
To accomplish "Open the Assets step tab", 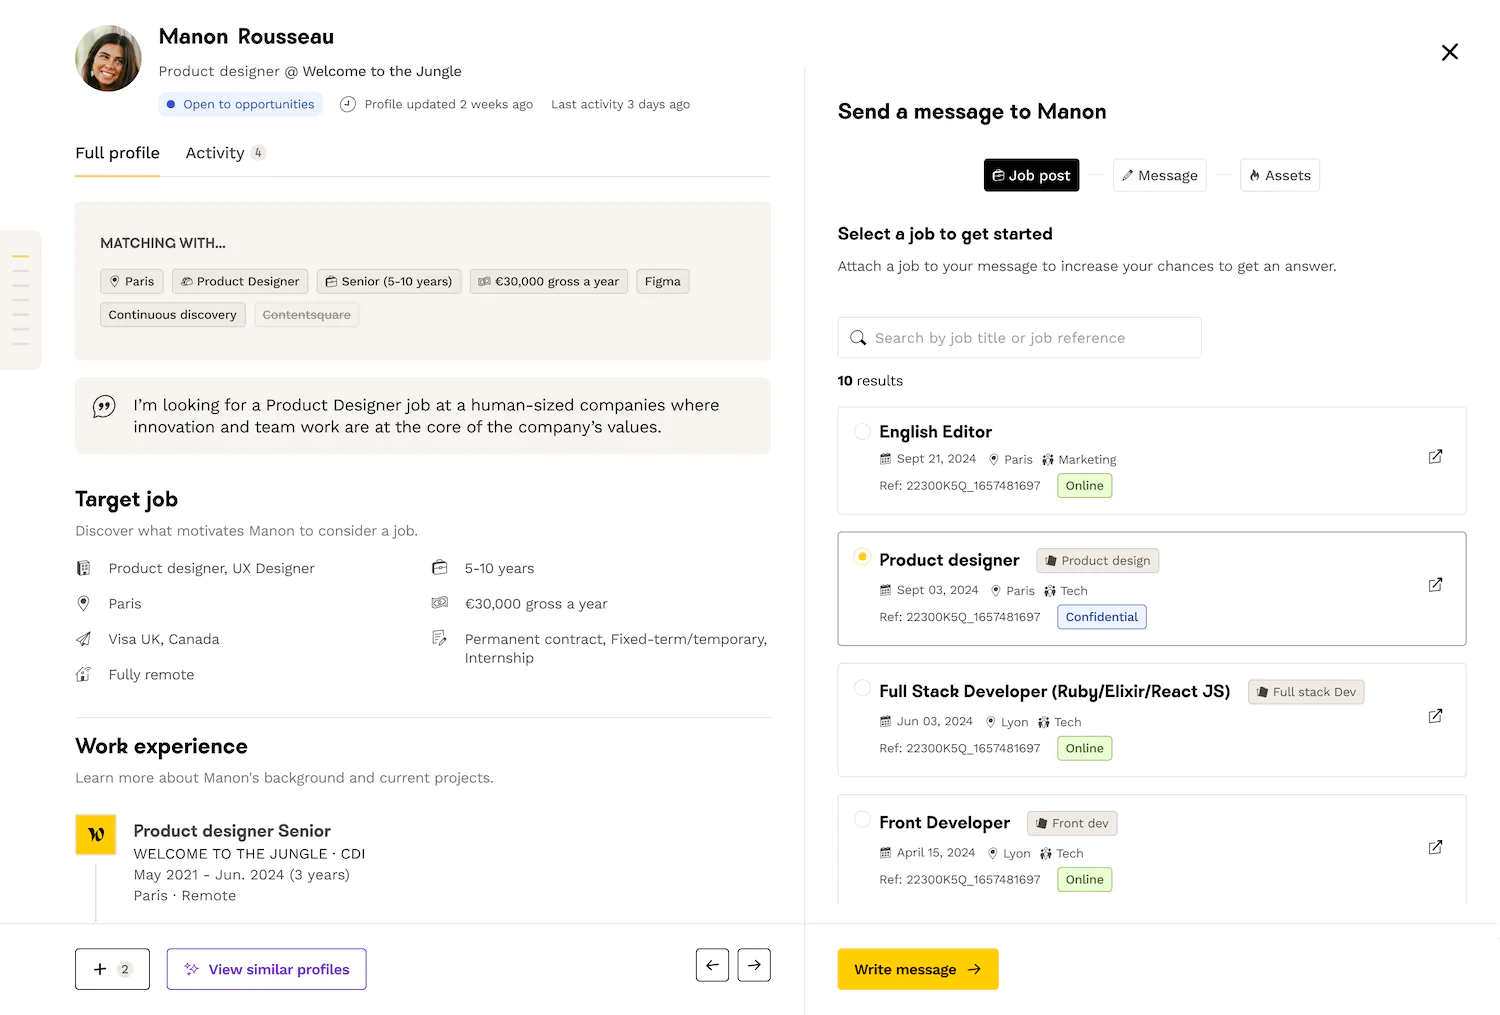I will click(x=1279, y=175).
